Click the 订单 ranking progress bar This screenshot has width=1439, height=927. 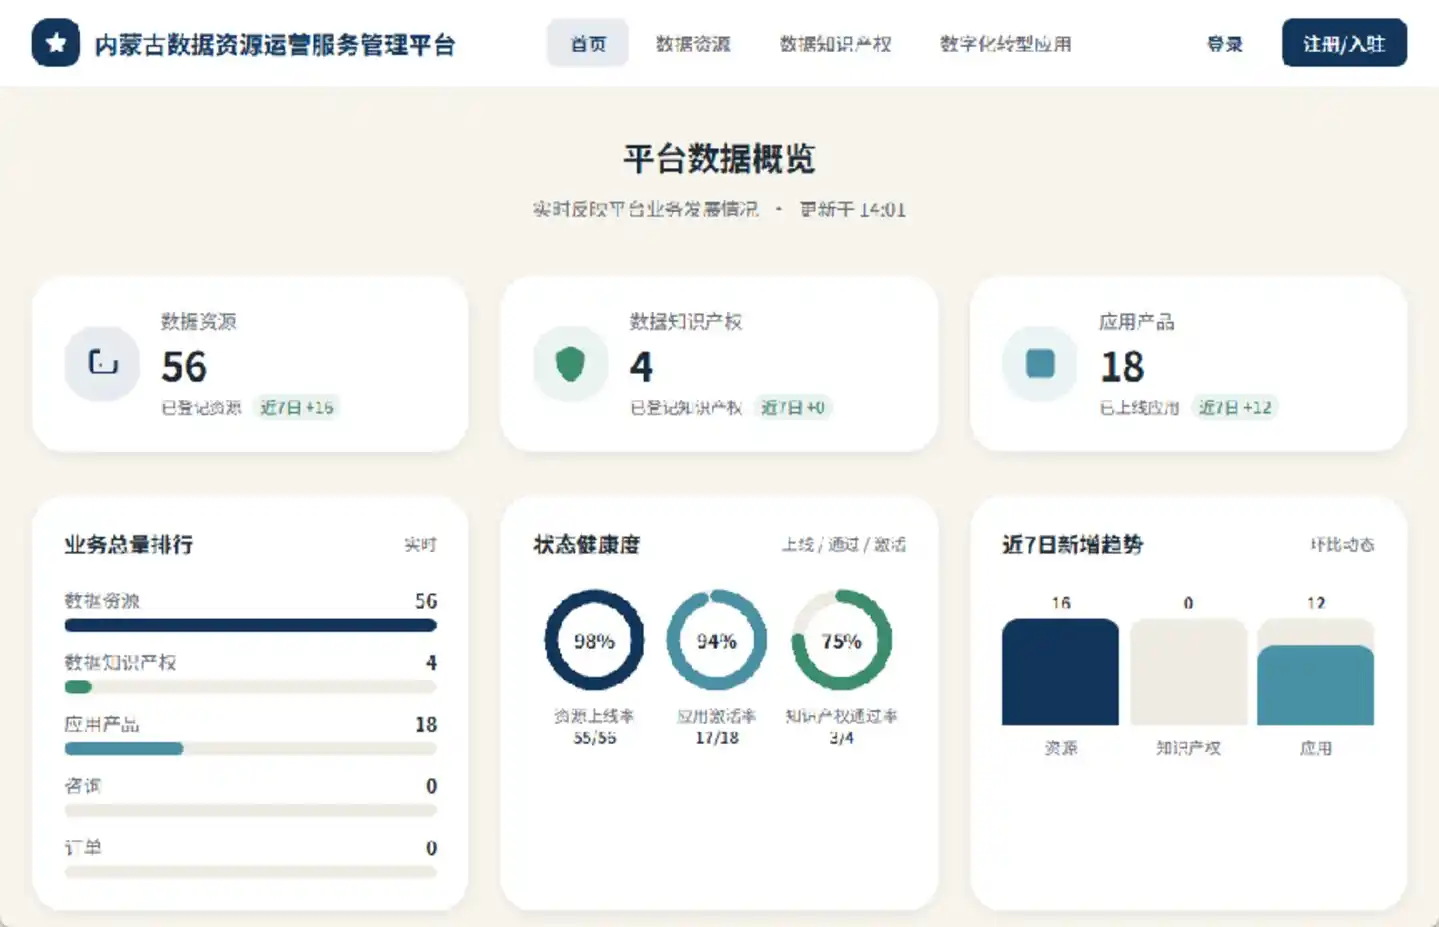coord(250,872)
